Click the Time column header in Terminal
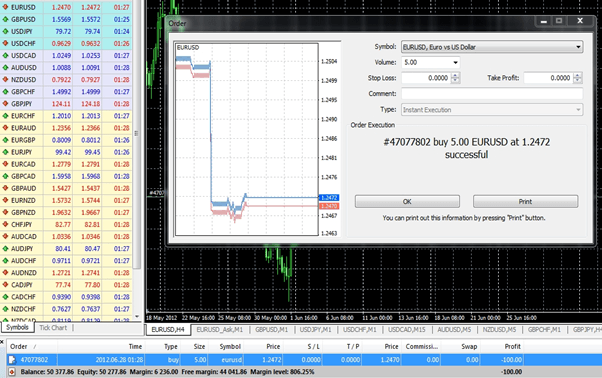Image resolution: width=602 pixels, height=378 pixels. pos(101,347)
